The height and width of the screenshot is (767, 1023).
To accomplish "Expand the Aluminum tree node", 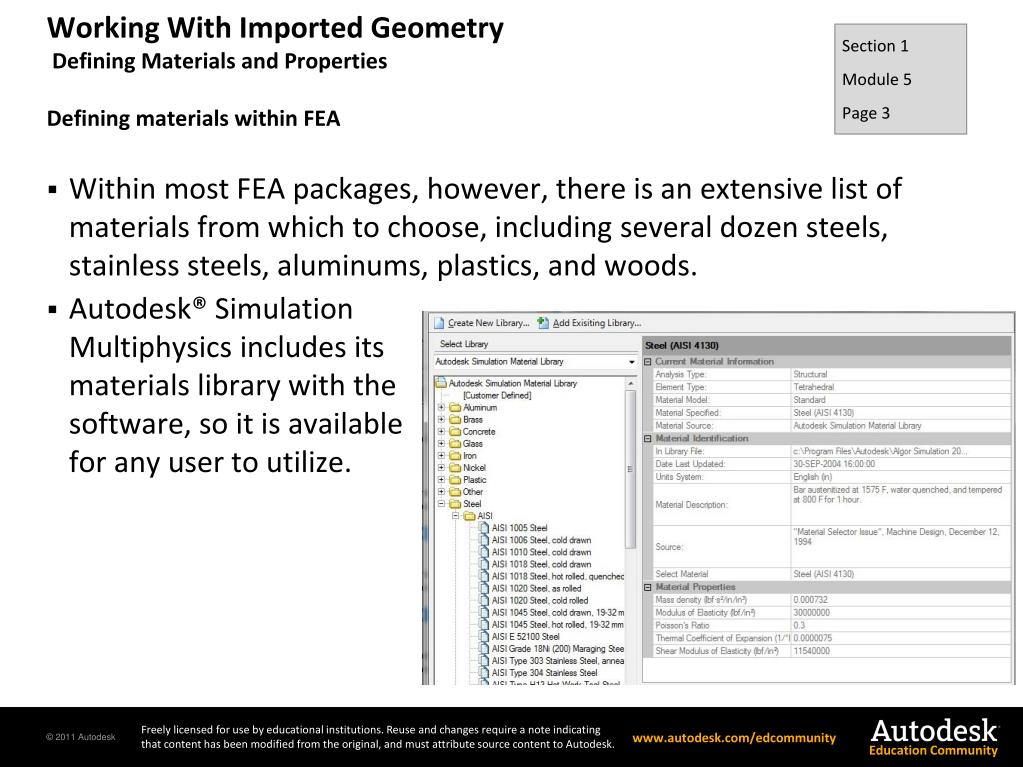I will tap(441, 408).
